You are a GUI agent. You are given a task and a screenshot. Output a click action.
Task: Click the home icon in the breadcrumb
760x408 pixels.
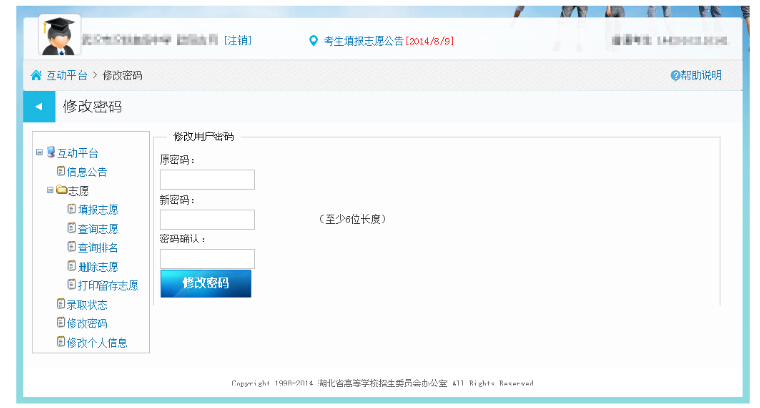(x=36, y=76)
